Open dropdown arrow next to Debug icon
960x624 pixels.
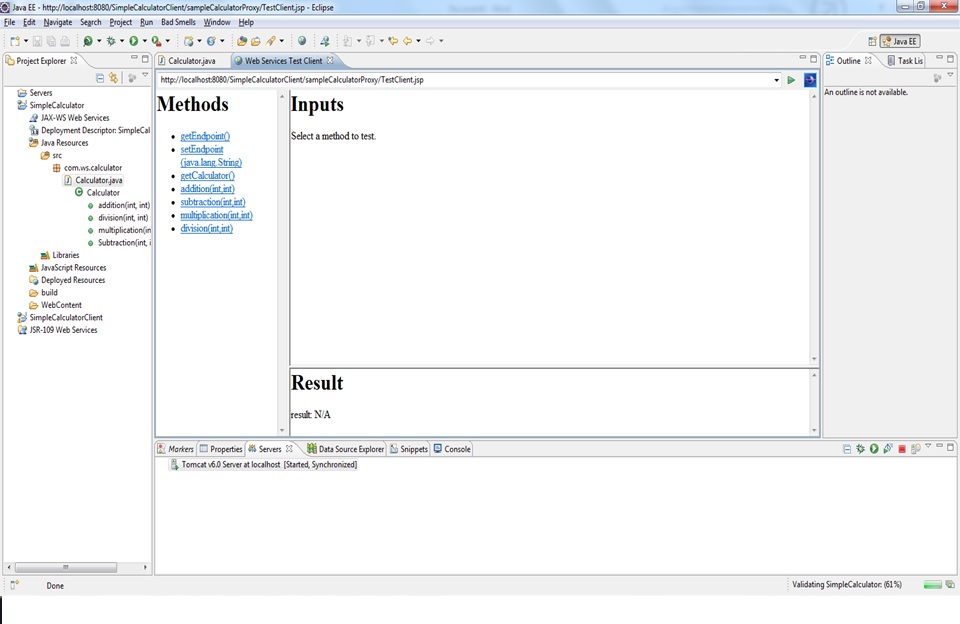tap(122, 41)
